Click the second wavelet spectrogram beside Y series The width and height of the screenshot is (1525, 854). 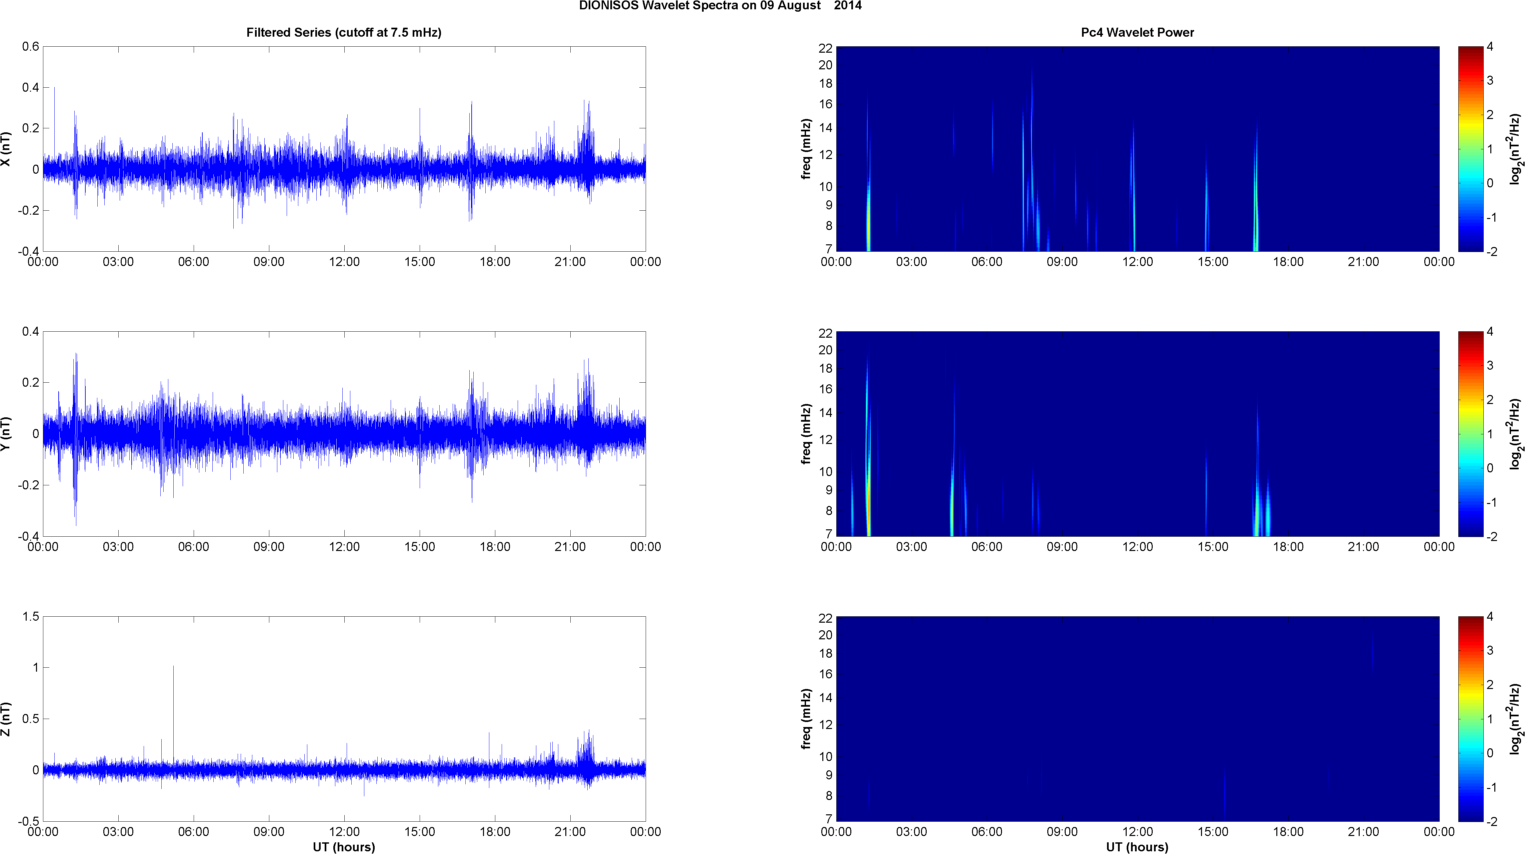click(x=1137, y=434)
